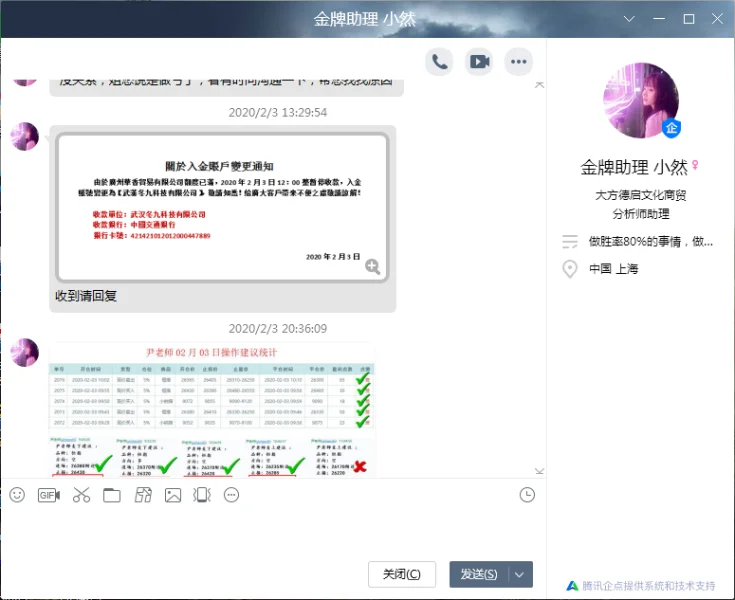This screenshot has height=600, width=735.
Task: Expand the send options dropdown arrow
Action: click(x=519, y=575)
